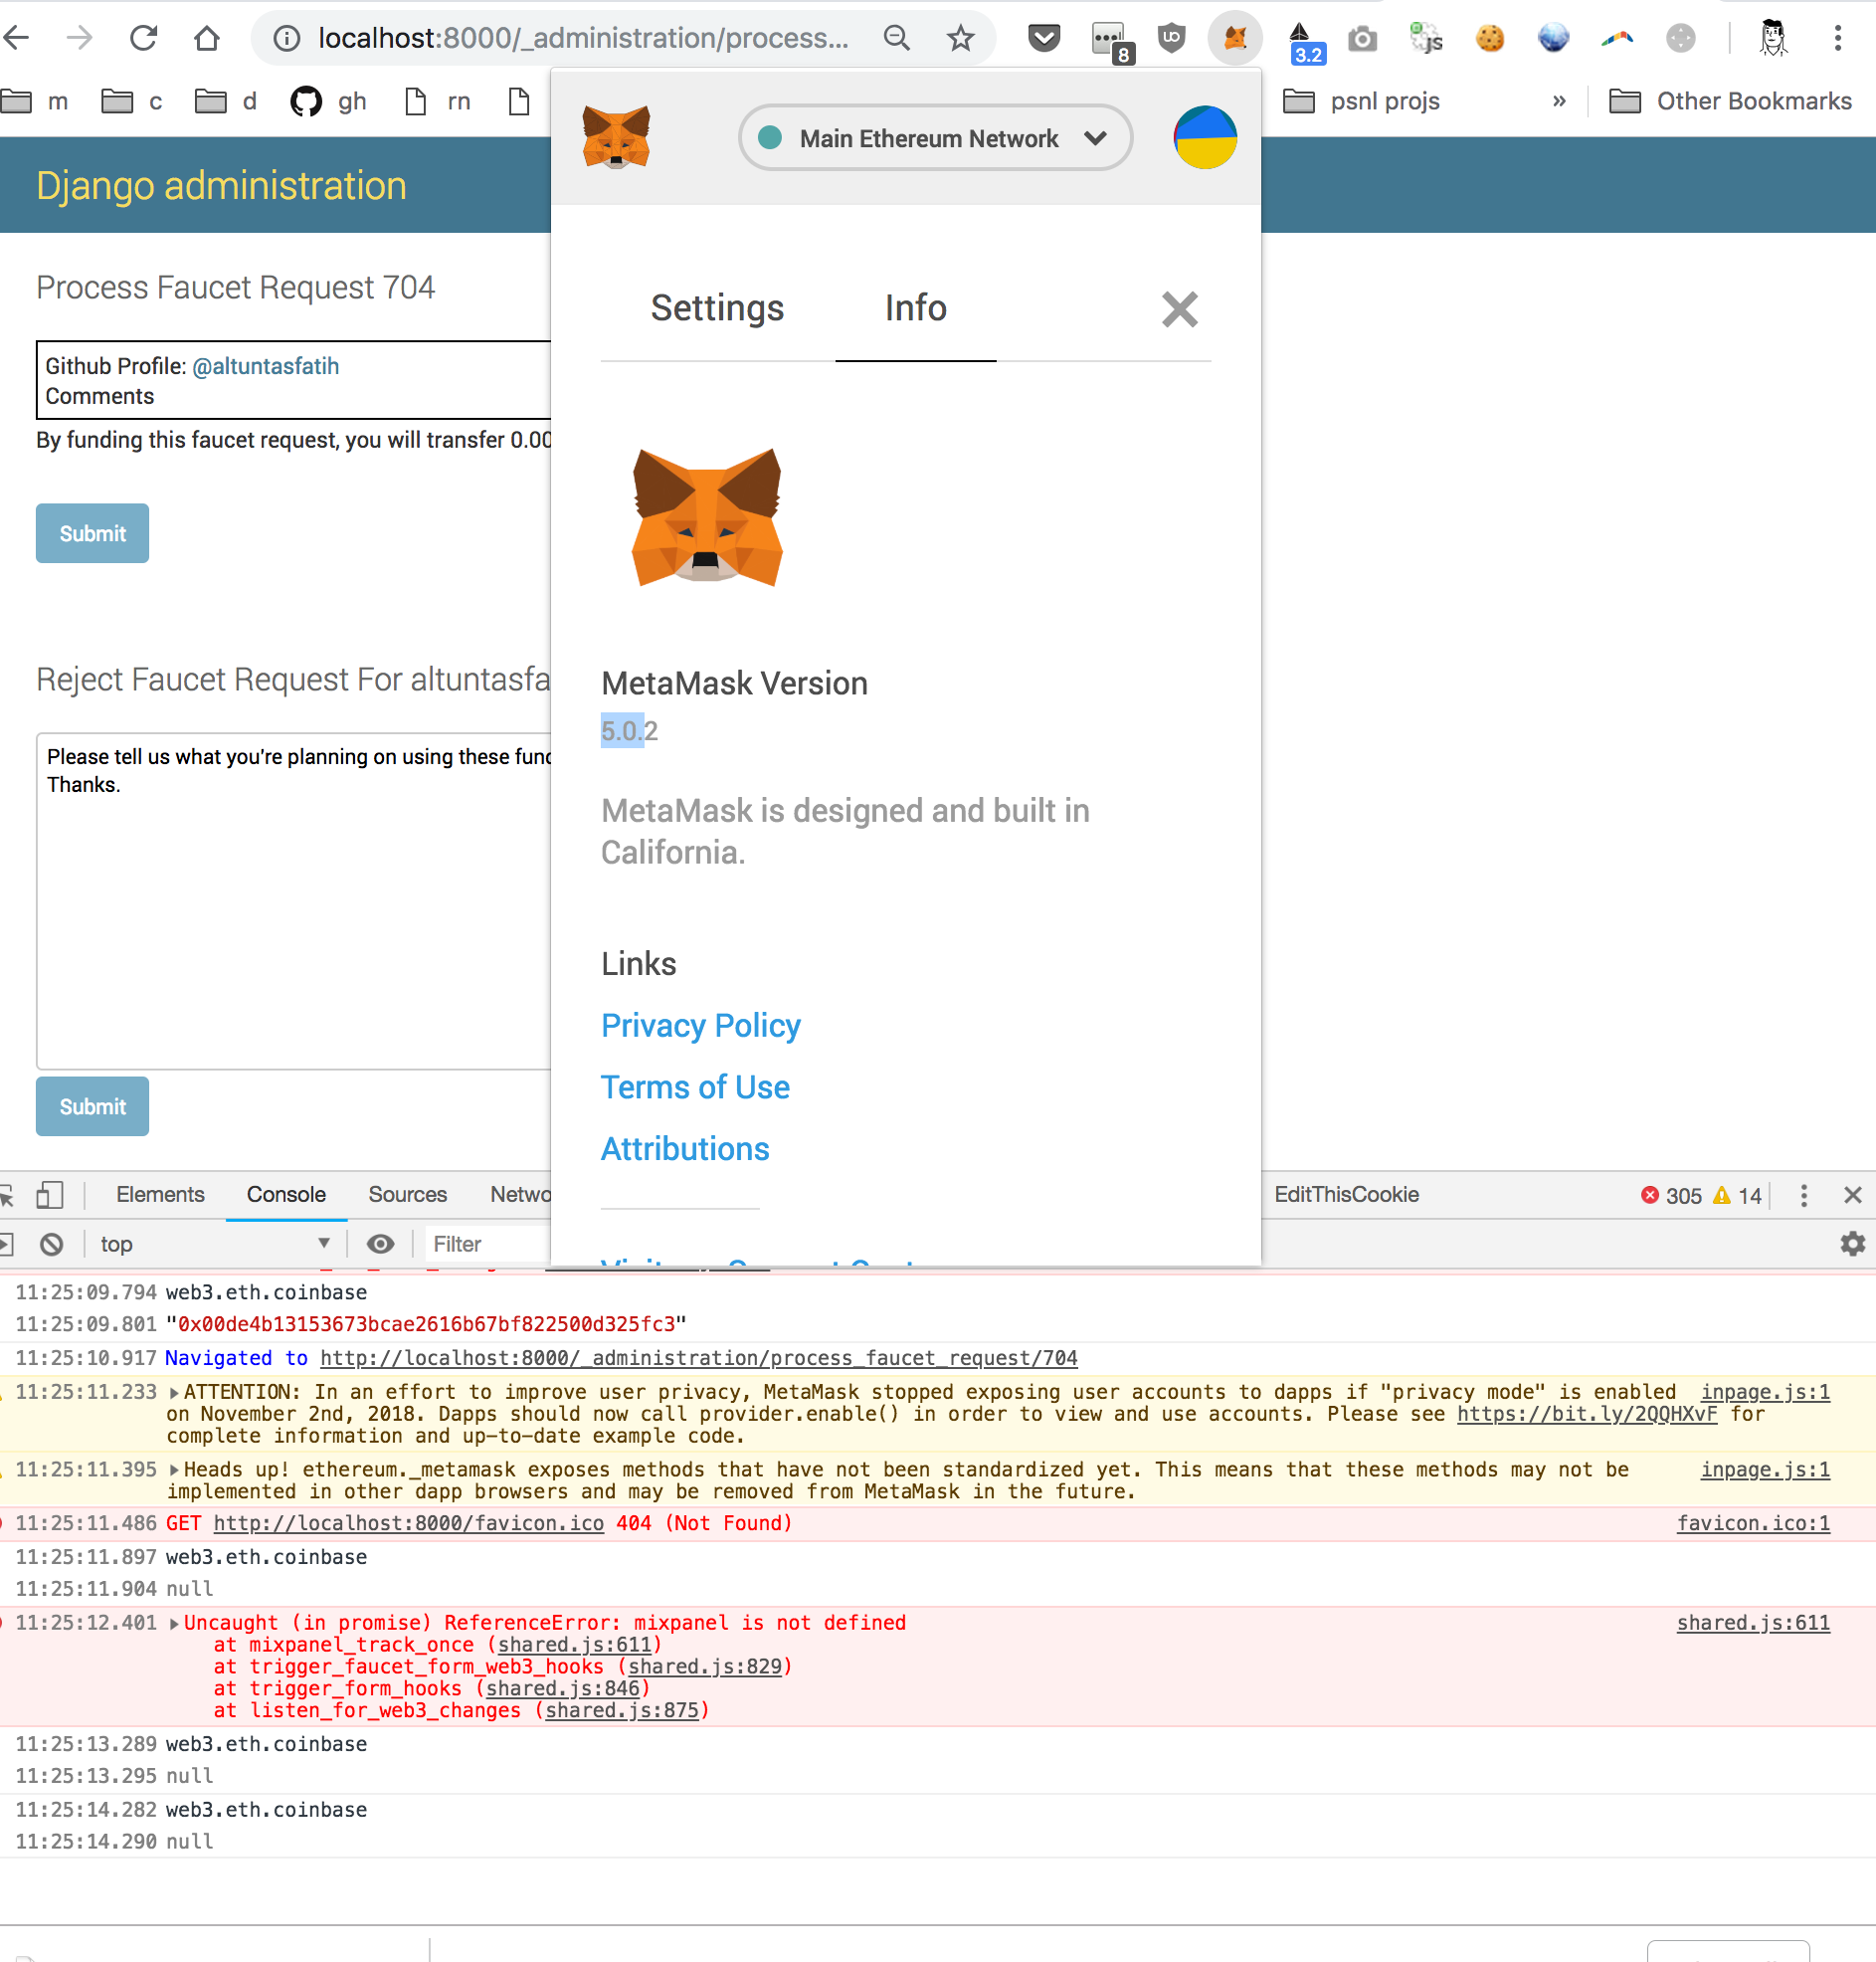The width and height of the screenshot is (1876, 1962).
Task: Clear the console with the ban icon
Action: point(52,1245)
